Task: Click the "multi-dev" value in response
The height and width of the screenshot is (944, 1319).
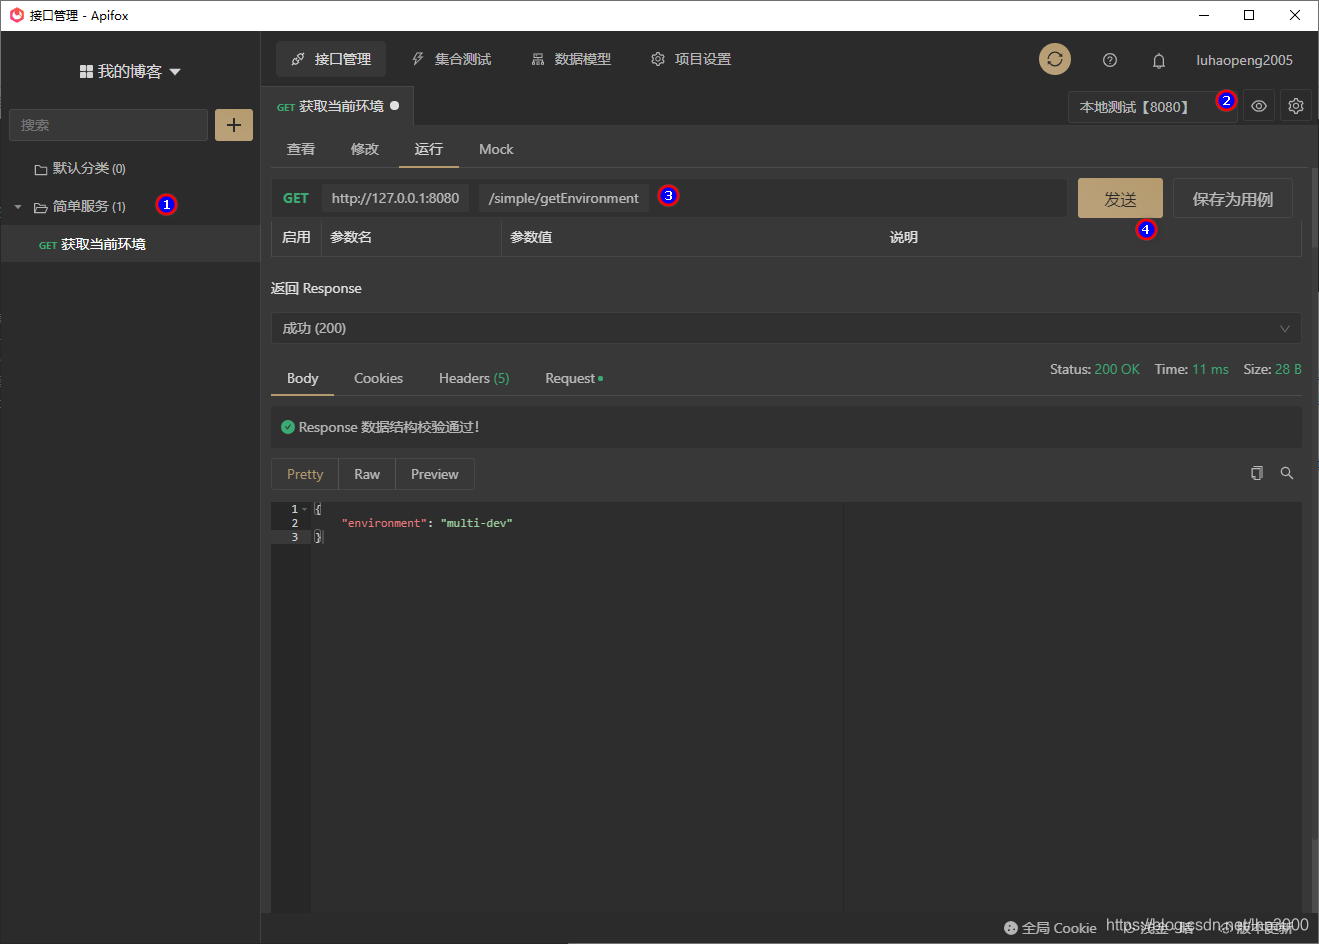Action: [x=476, y=523]
